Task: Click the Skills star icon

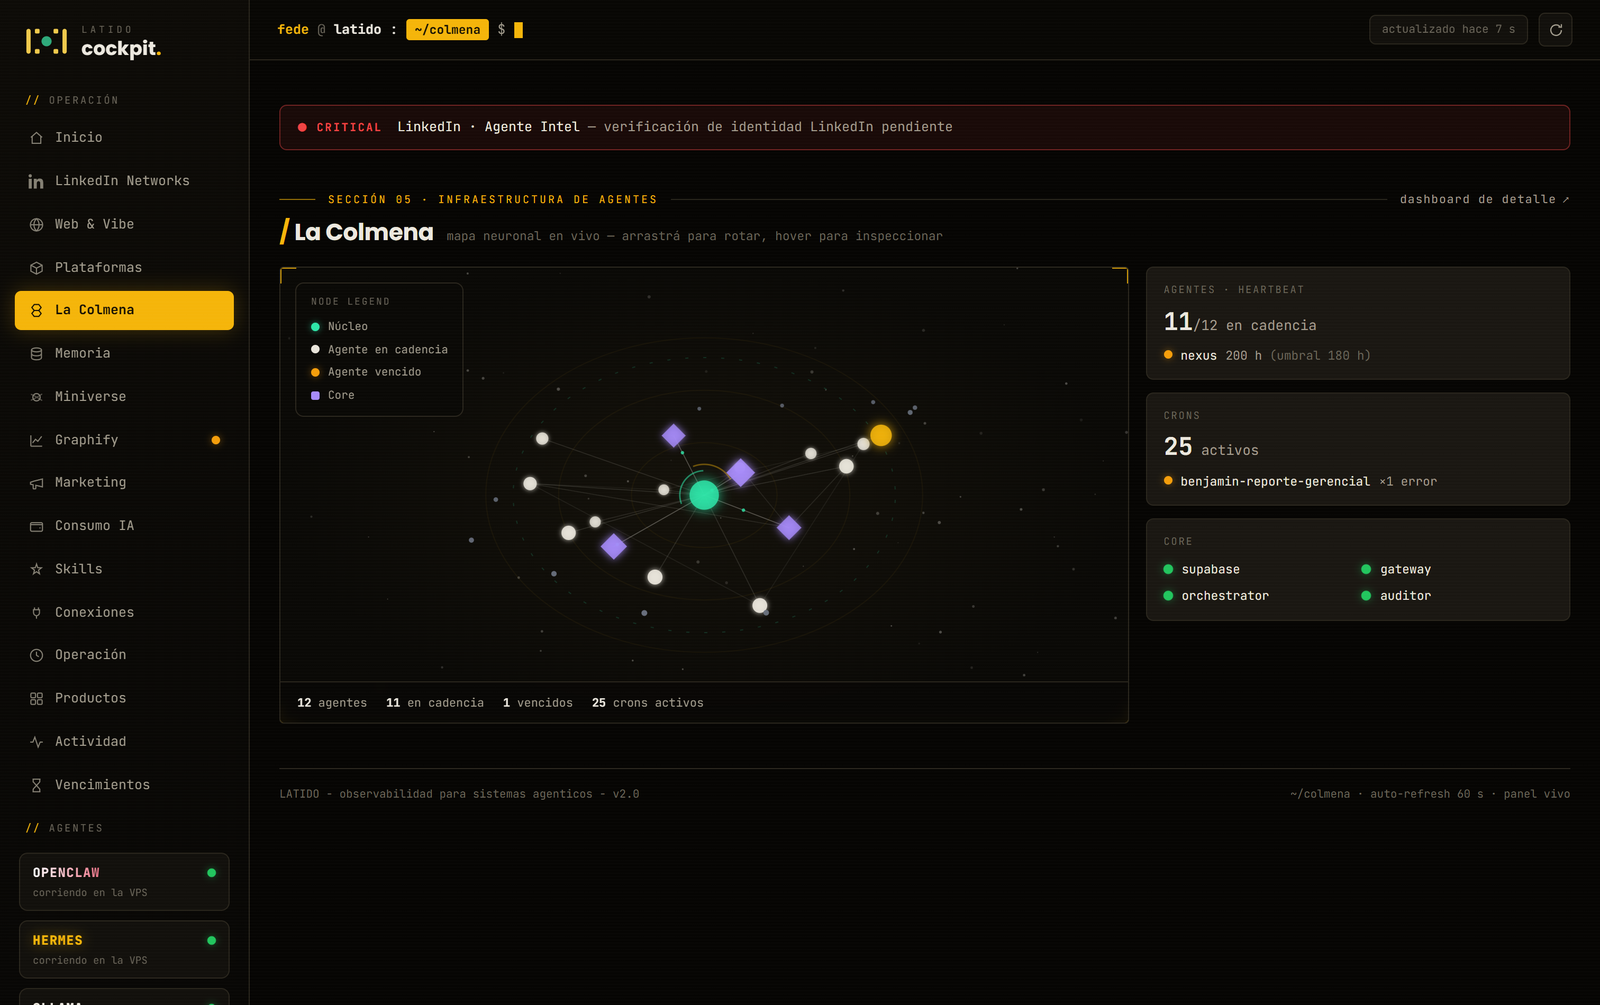Action: pos(36,569)
